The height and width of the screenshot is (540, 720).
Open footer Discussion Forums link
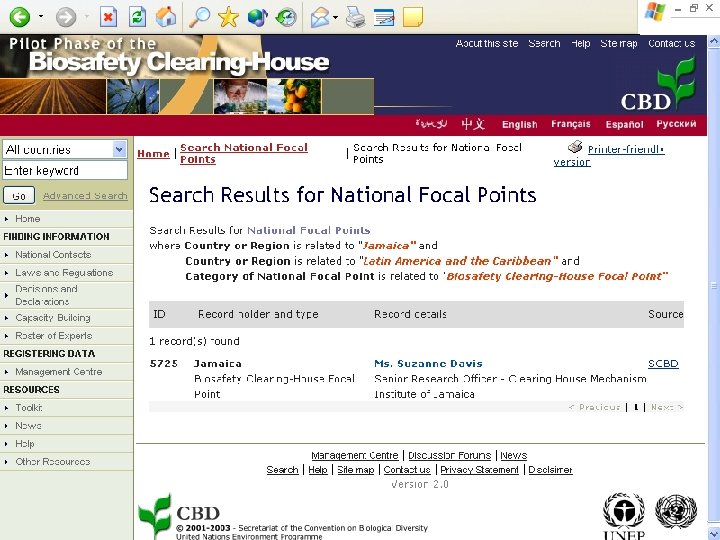[x=450, y=456]
